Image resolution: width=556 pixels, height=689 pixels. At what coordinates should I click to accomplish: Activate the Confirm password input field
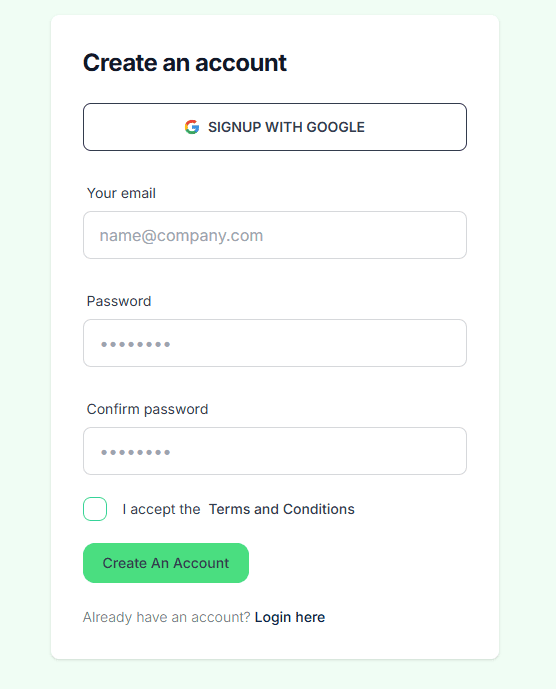coord(275,451)
